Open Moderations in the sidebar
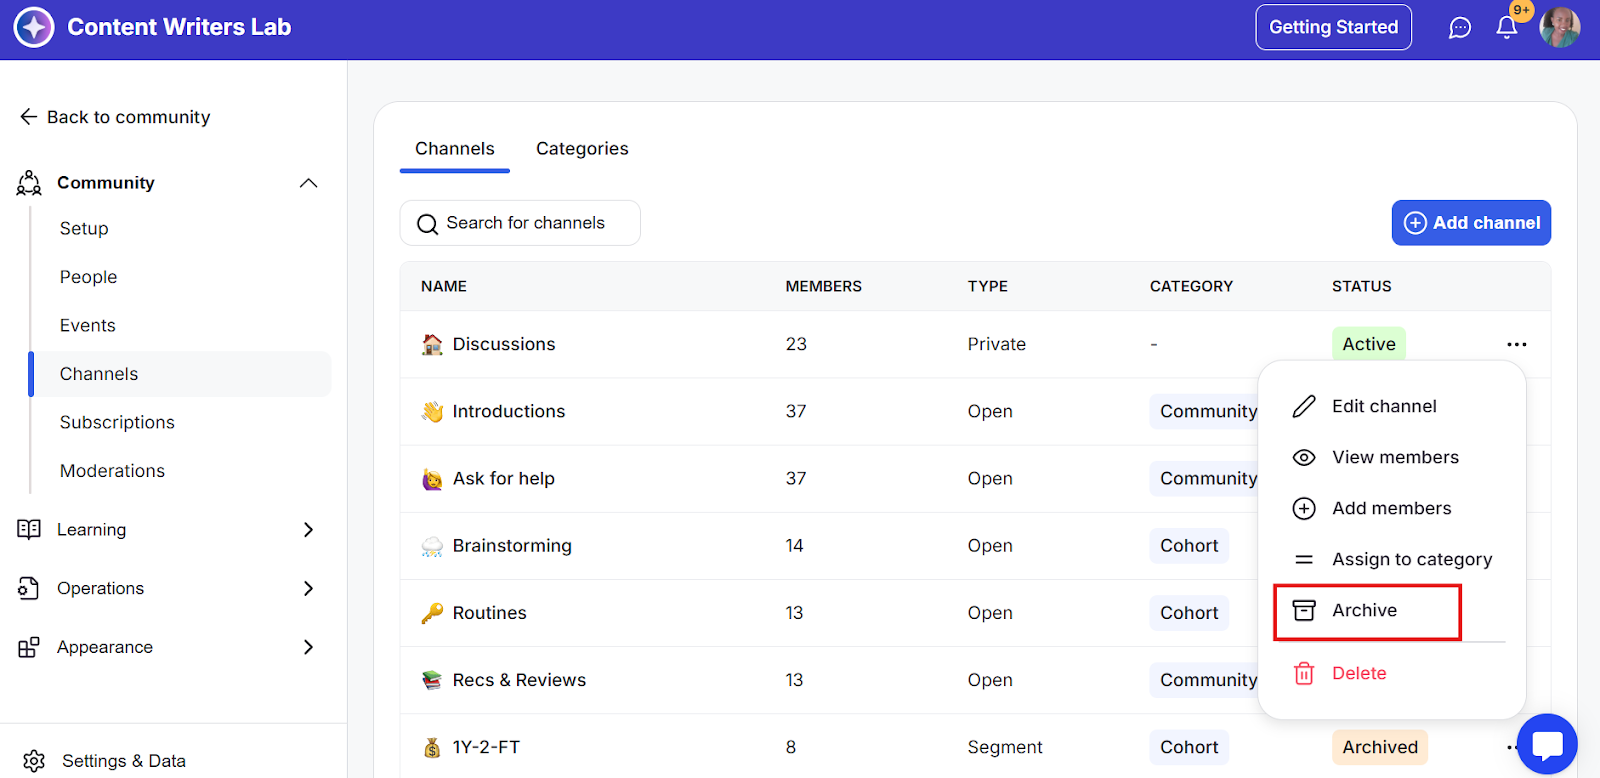Viewport: 1600px width, 778px height. click(x=112, y=471)
